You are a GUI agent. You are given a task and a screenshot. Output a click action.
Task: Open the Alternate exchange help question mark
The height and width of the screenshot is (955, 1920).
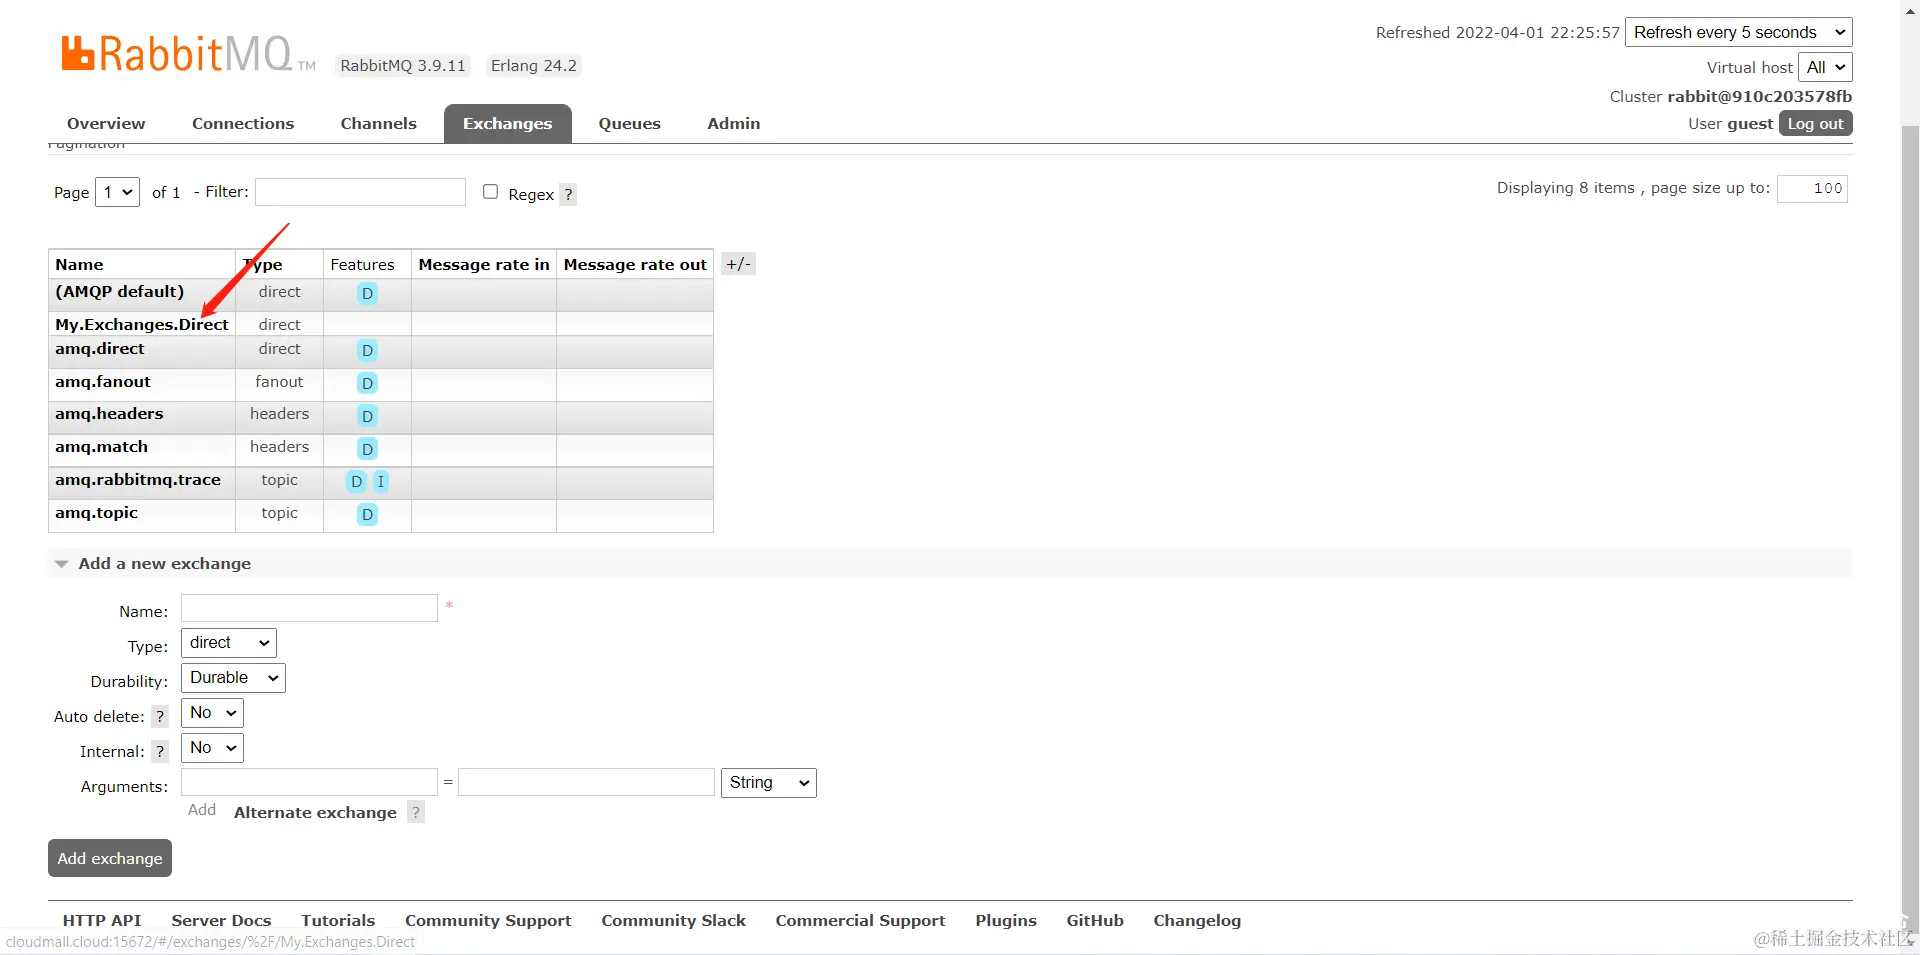pyautogui.click(x=416, y=813)
